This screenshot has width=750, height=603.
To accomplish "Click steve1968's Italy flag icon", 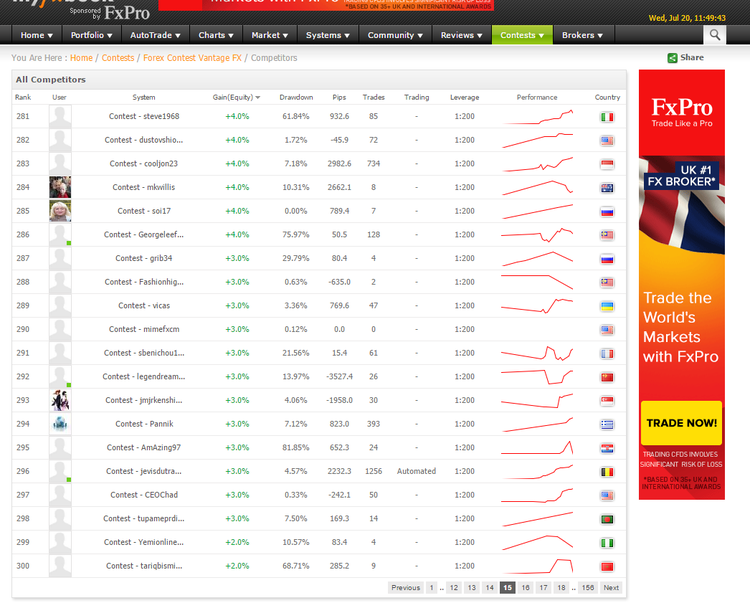I will click(x=607, y=117).
